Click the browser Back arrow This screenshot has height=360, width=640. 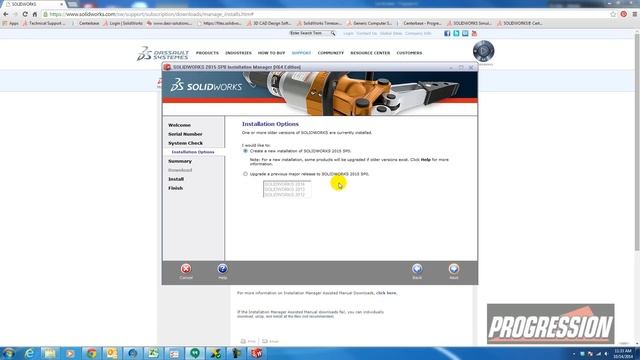tap(6, 14)
